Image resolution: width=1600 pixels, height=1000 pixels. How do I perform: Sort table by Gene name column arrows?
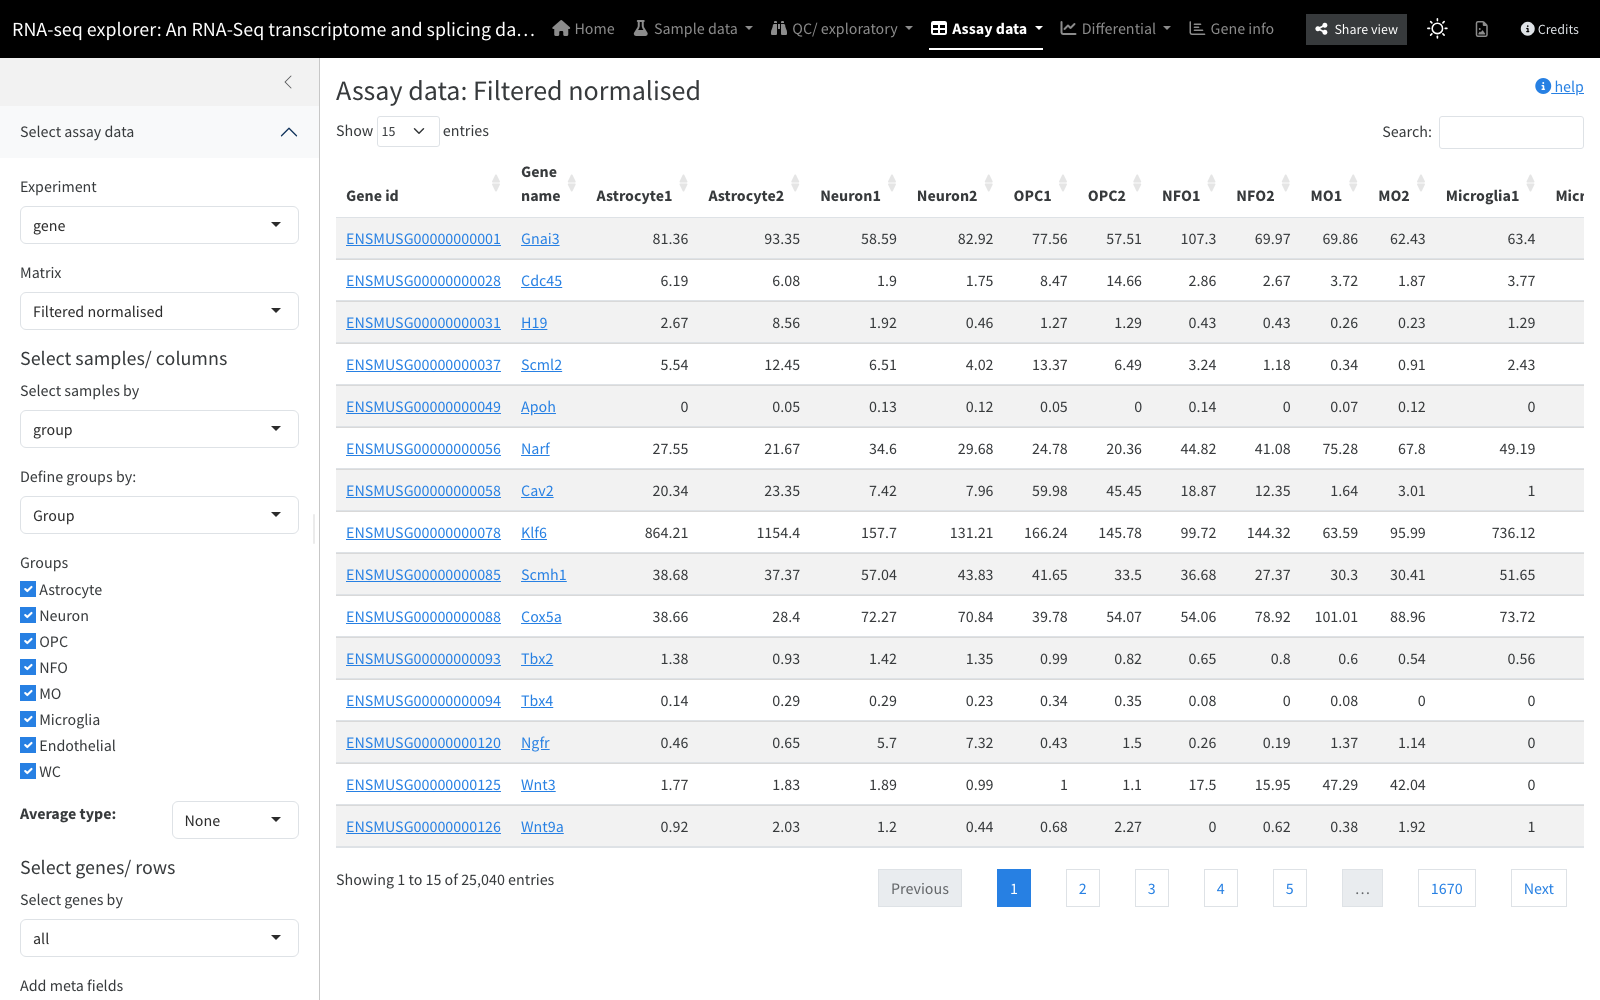pos(572,184)
